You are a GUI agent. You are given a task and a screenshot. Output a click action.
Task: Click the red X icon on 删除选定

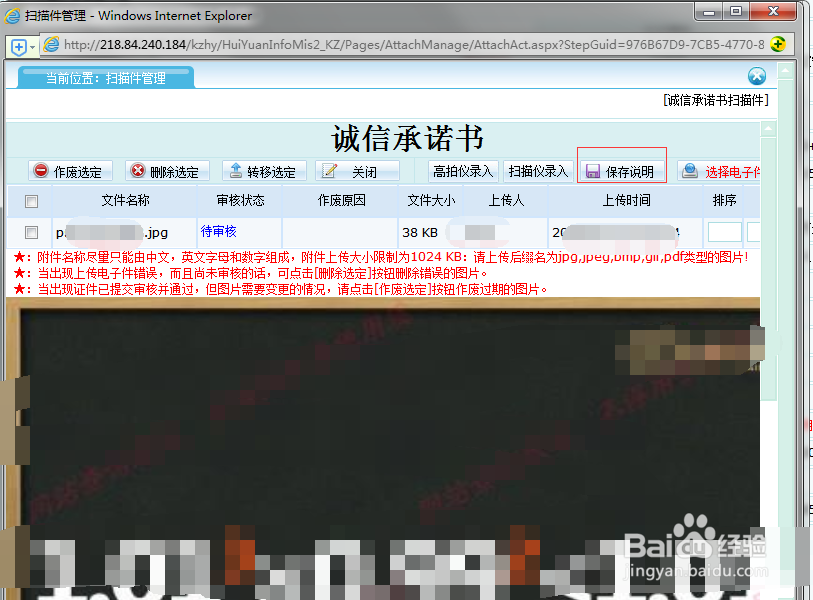(137, 170)
